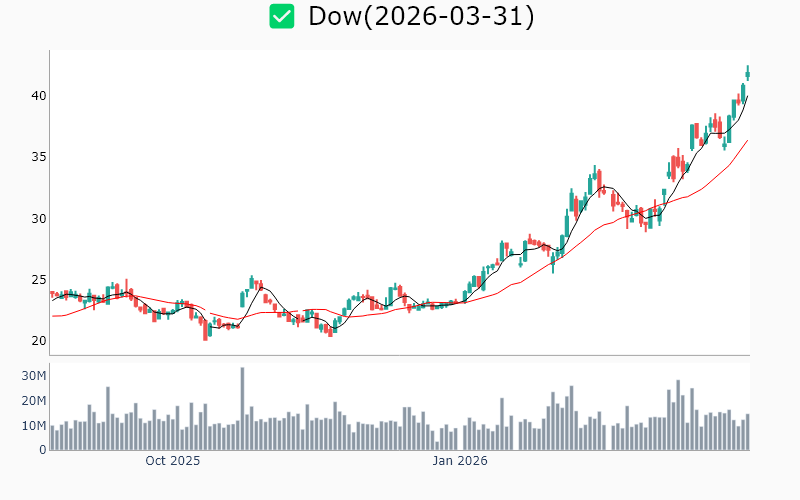The width and height of the screenshot is (800, 500).
Task: Click the first candlestick at the far left
Action: (x=52, y=294)
